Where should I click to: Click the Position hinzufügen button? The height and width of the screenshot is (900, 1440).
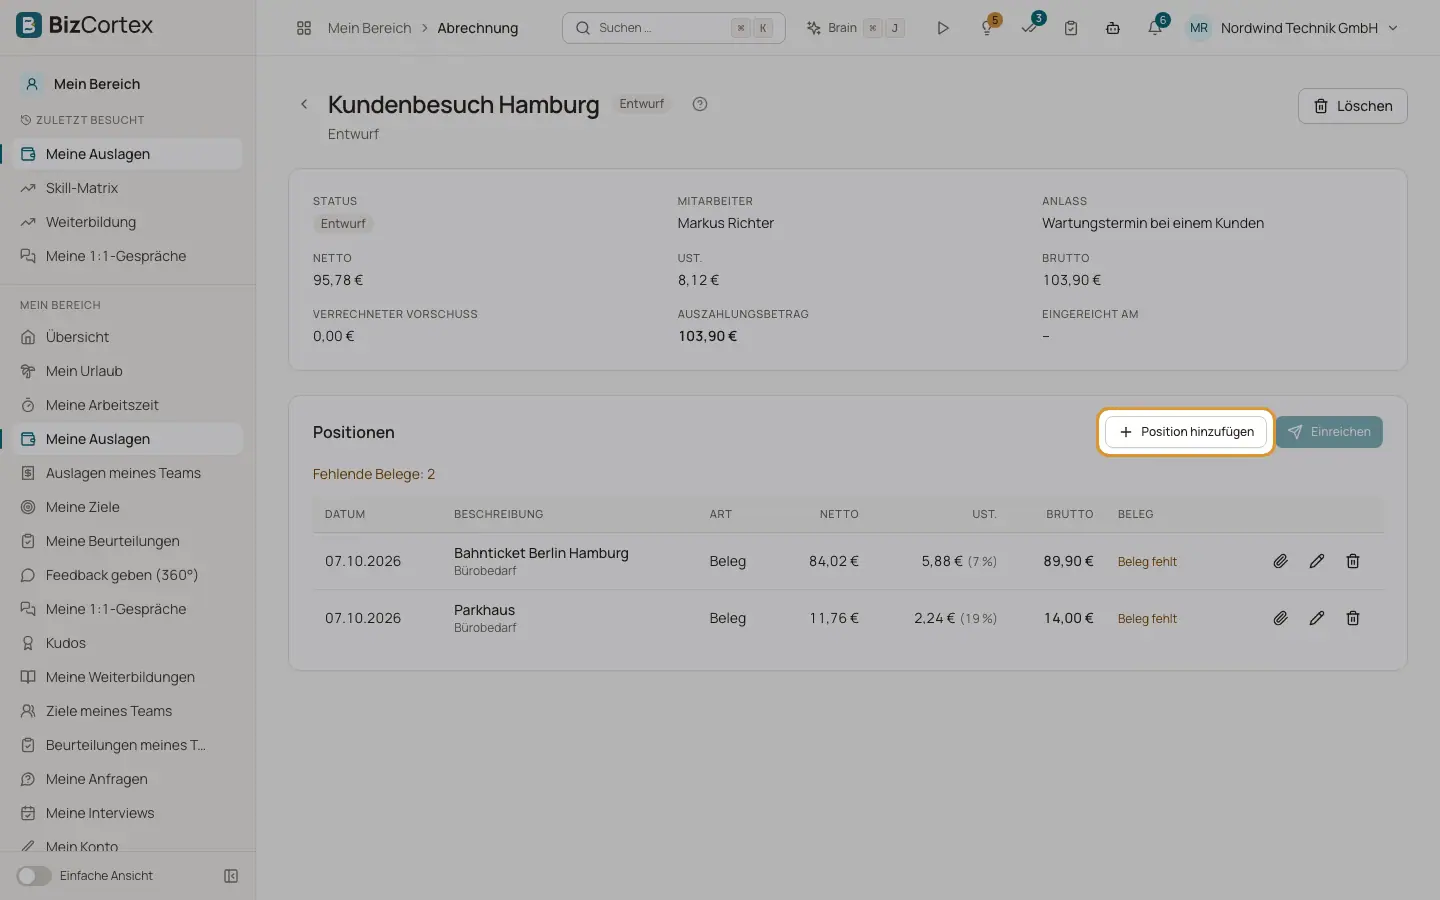click(1186, 432)
